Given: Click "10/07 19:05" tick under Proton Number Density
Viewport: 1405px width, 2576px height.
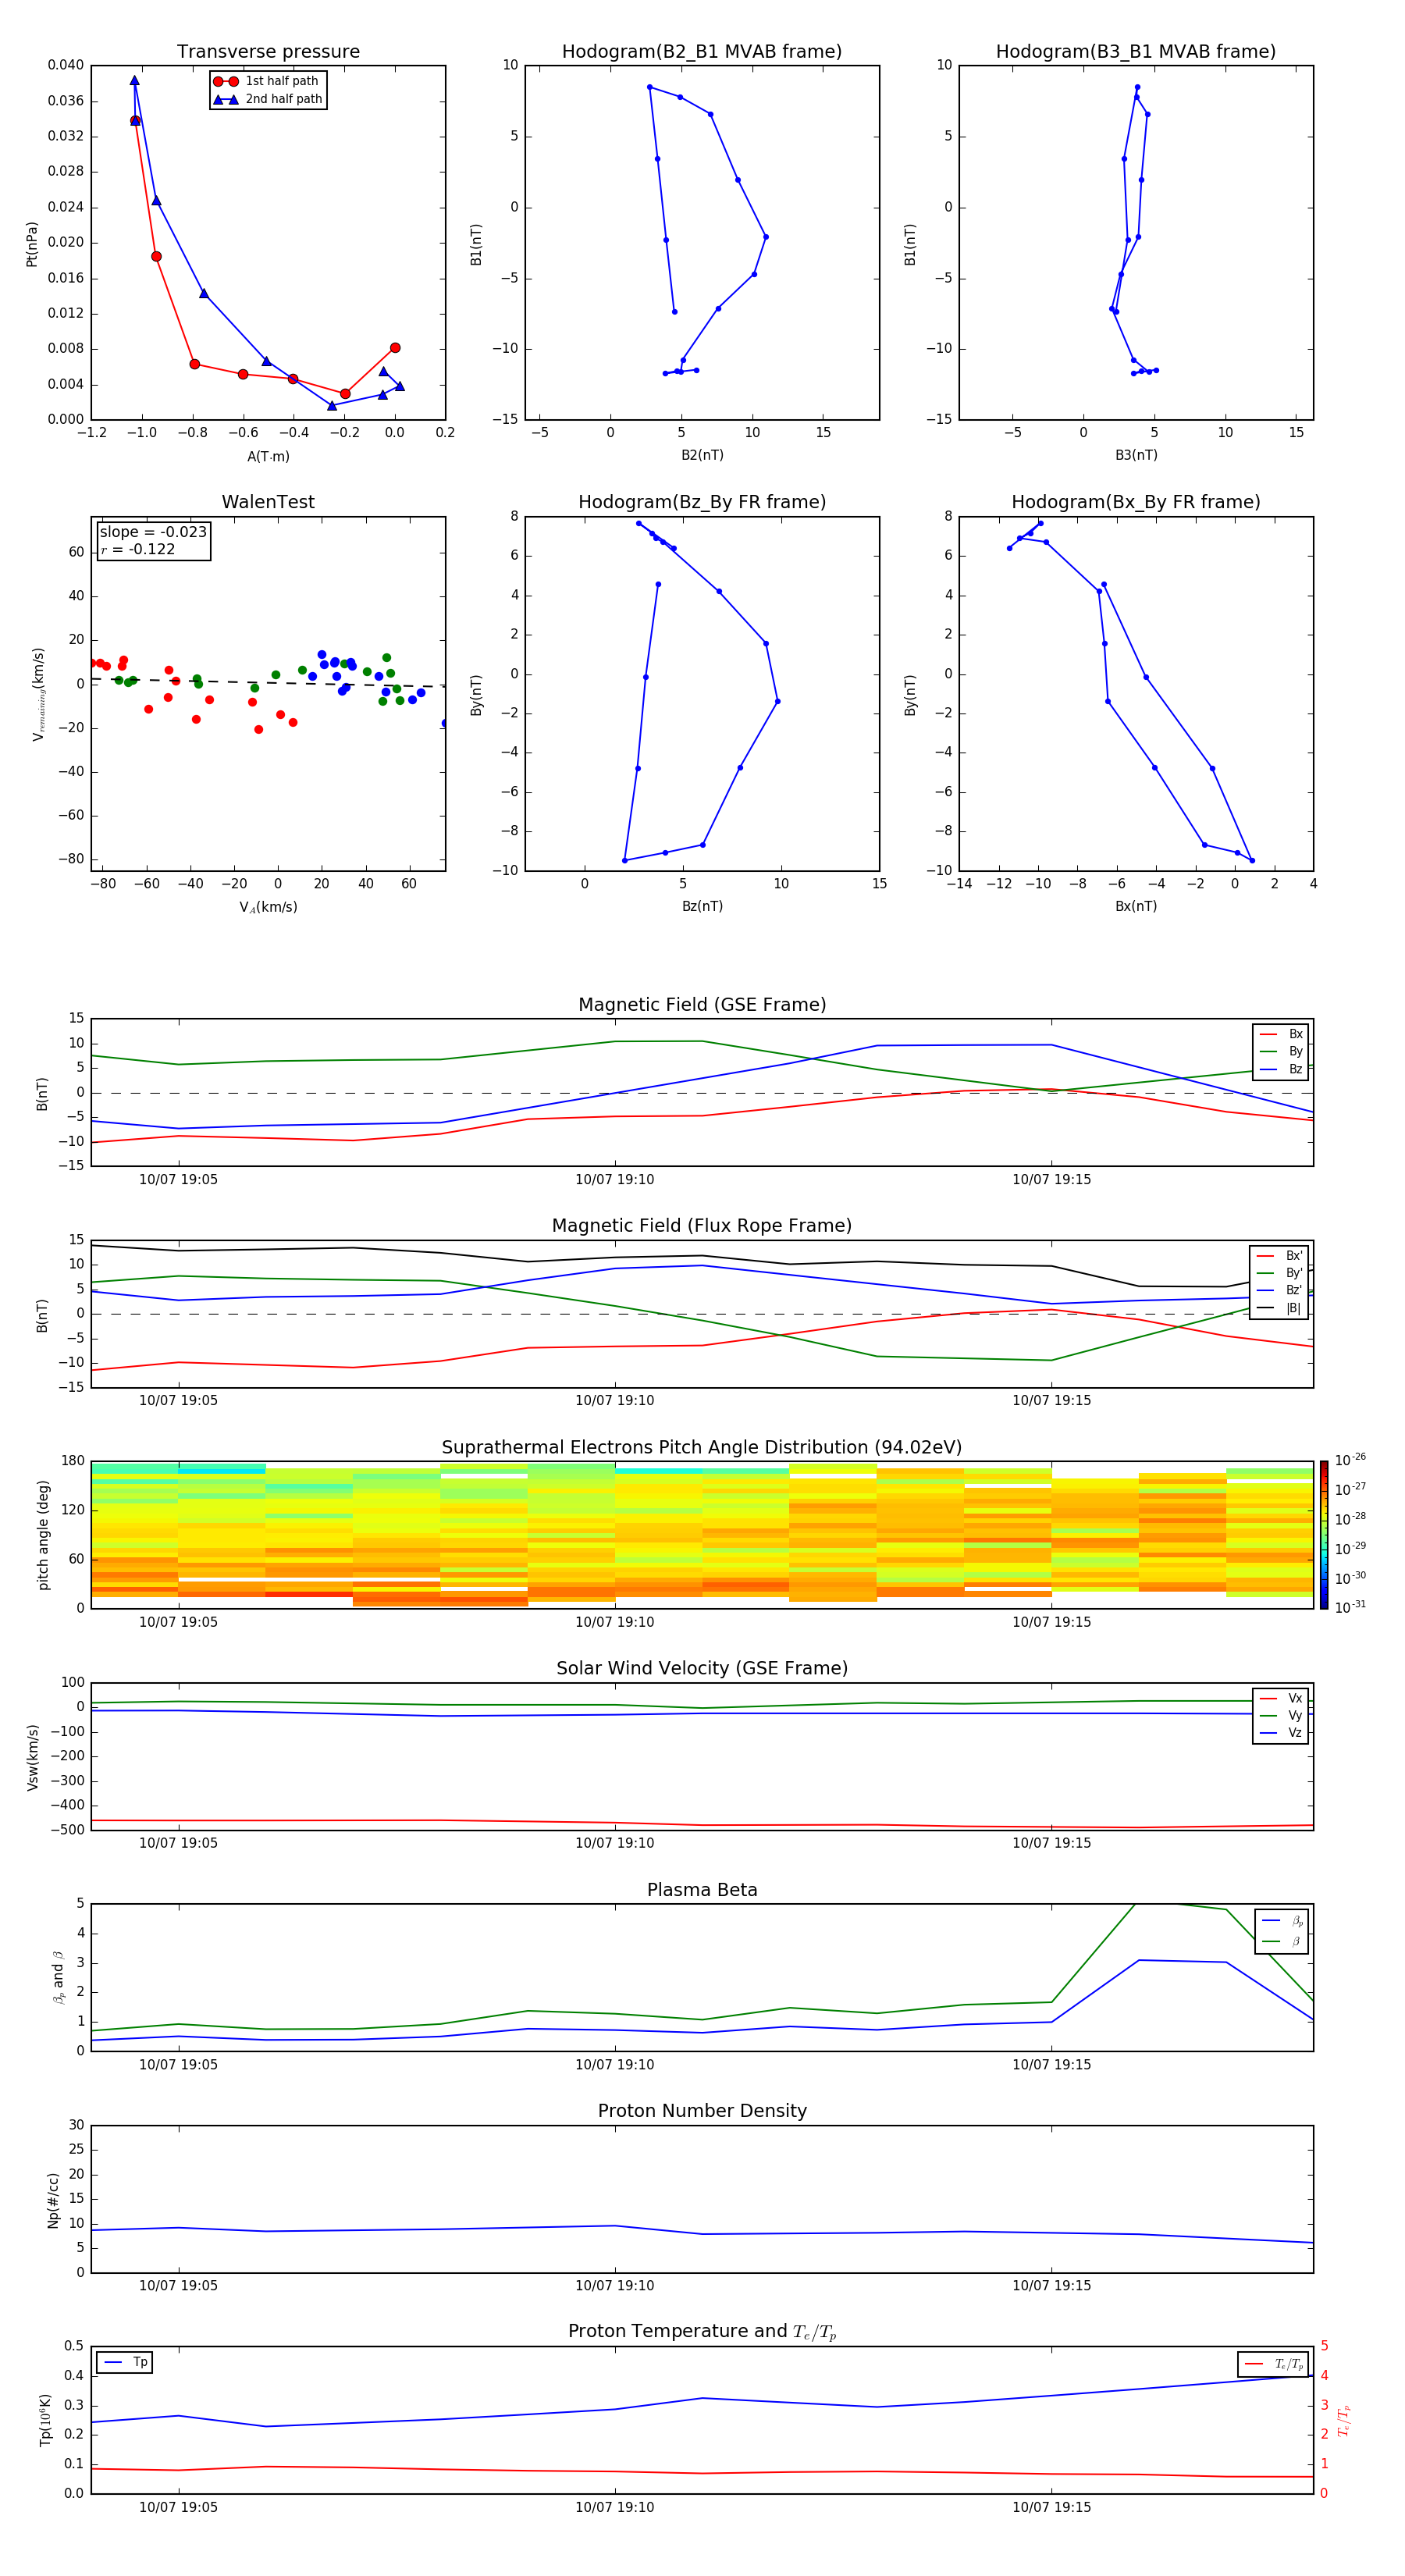Looking at the screenshot, I should click(x=178, y=2286).
